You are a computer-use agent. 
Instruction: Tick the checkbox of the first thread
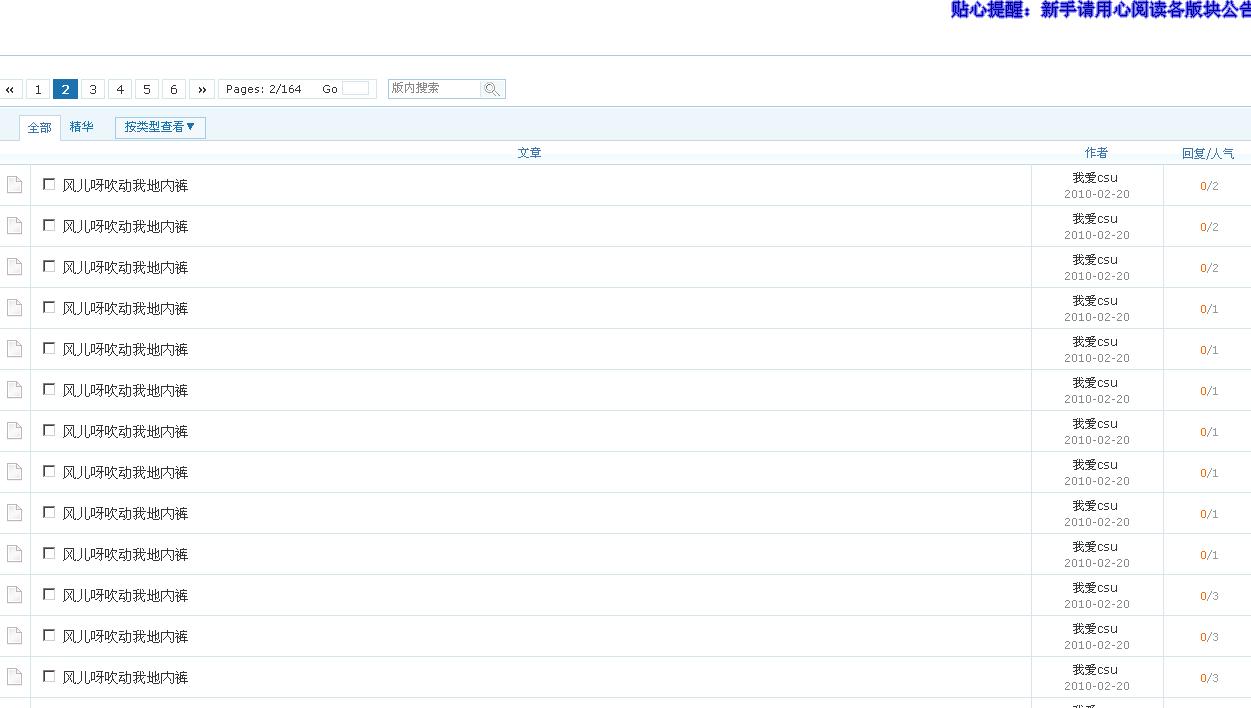49,184
